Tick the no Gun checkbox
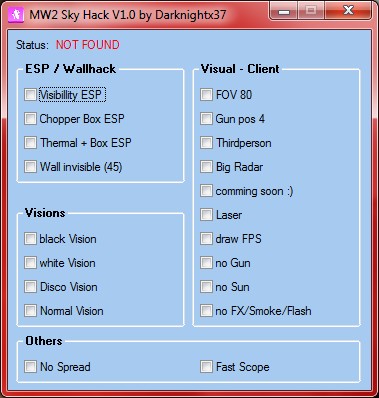Viewport: 379px width, 398px height. pyautogui.click(x=206, y=263)
